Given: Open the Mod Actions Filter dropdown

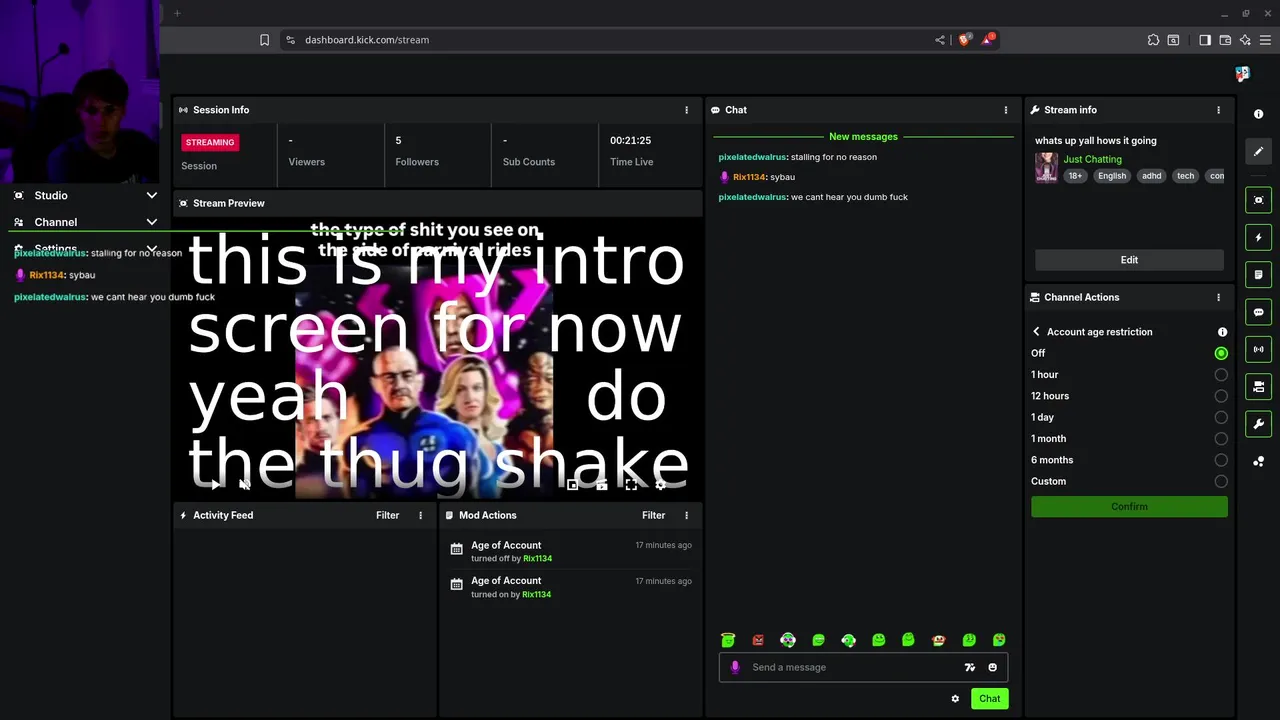Looking at the screenshot, I should pyautogui.click(x=653, y=515).
